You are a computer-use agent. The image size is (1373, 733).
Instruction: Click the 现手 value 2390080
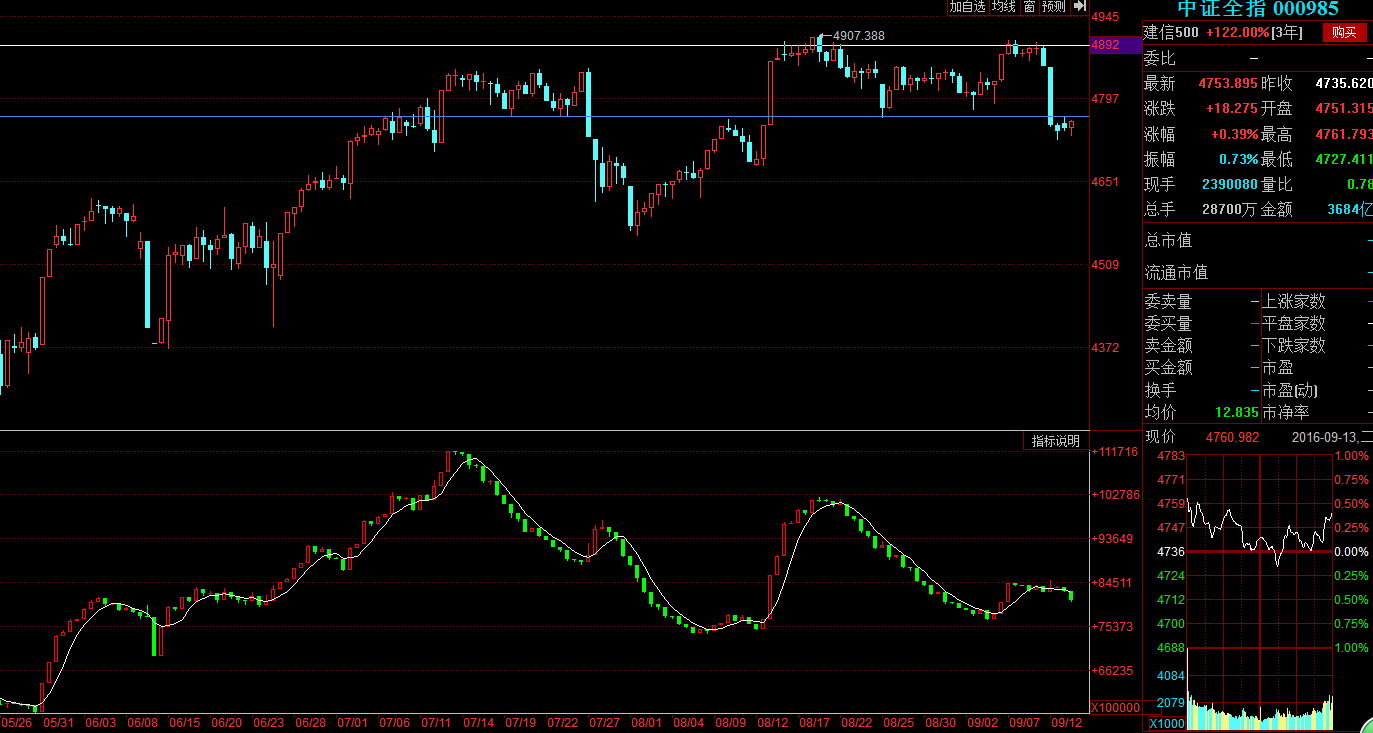pos(1229,184)
